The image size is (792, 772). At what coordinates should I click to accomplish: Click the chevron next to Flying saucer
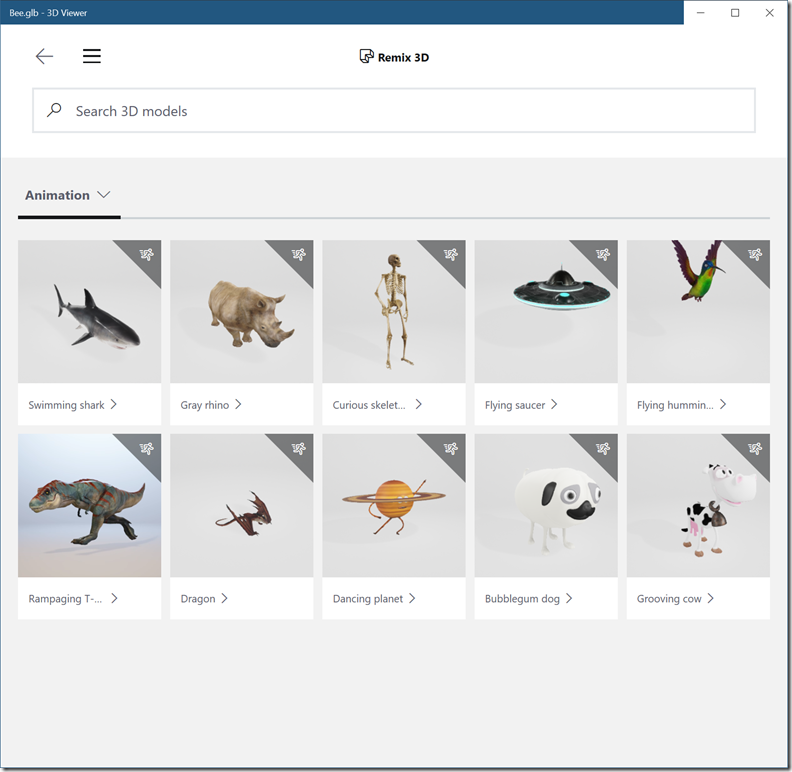pos(554,404)
